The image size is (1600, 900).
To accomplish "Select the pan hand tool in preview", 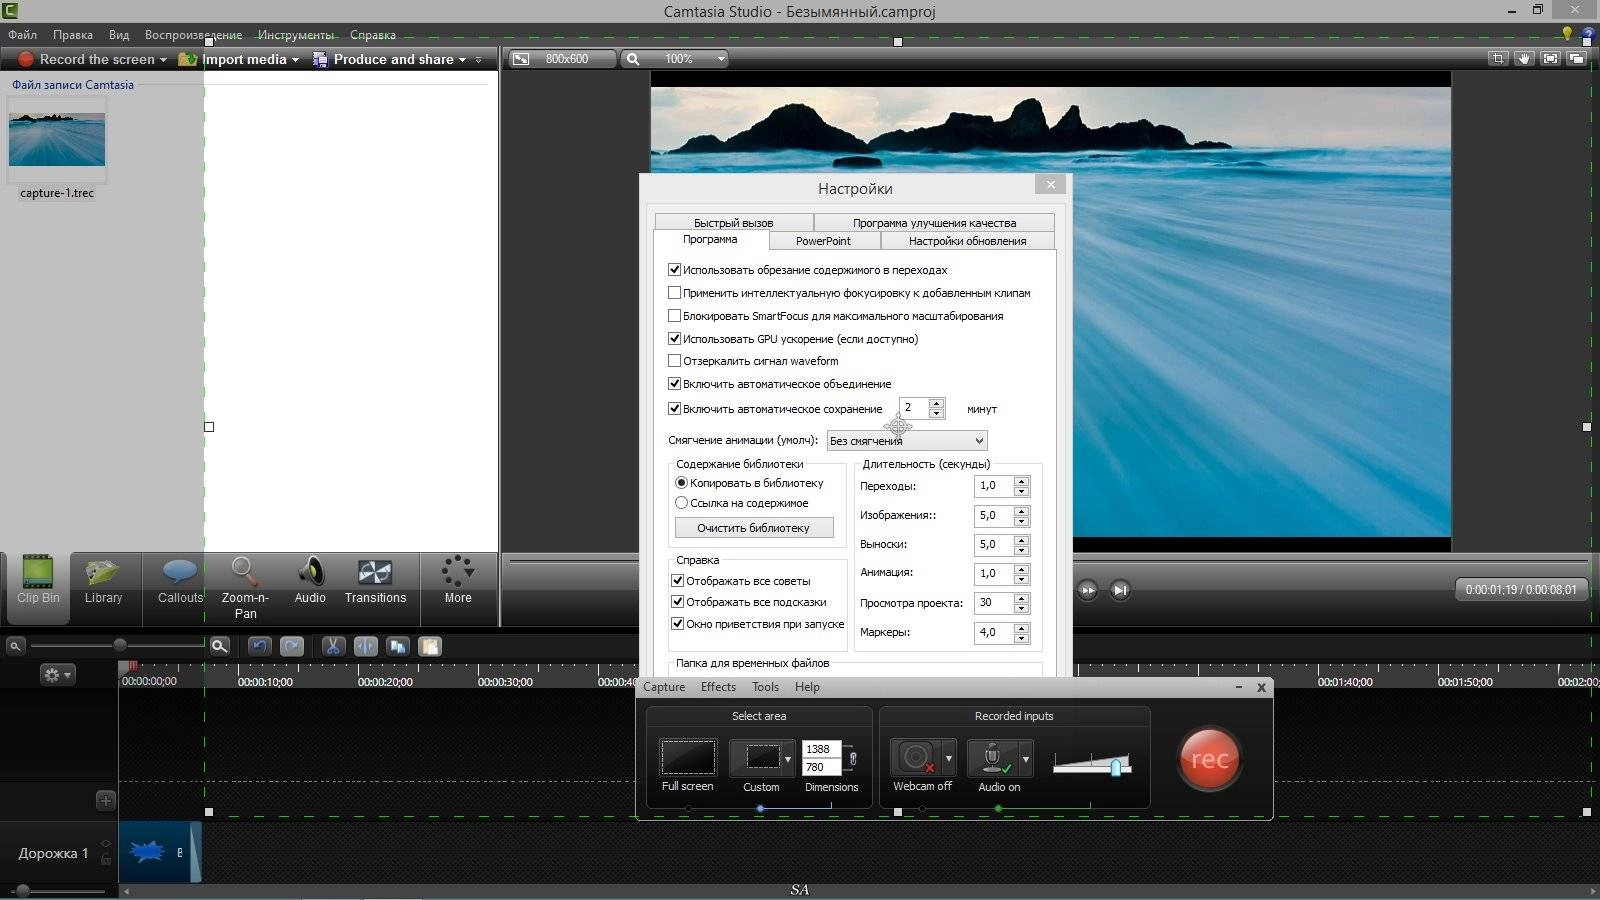I will pyautogui.click(x=1524, y=58).
